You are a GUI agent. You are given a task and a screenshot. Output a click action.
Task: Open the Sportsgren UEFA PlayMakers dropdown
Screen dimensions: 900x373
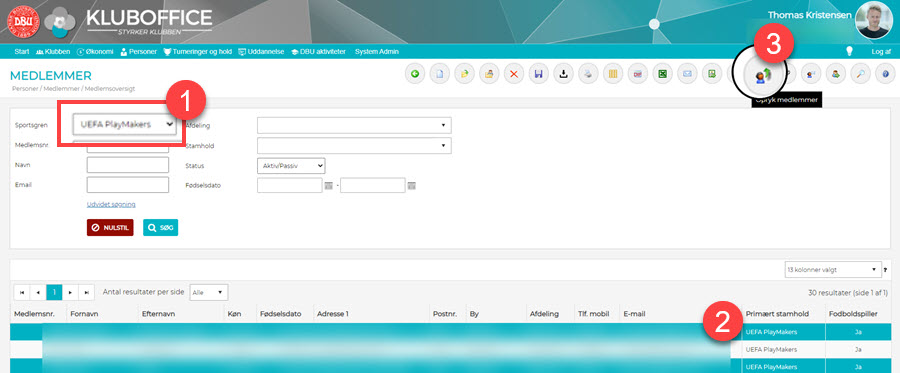[125, 123]
